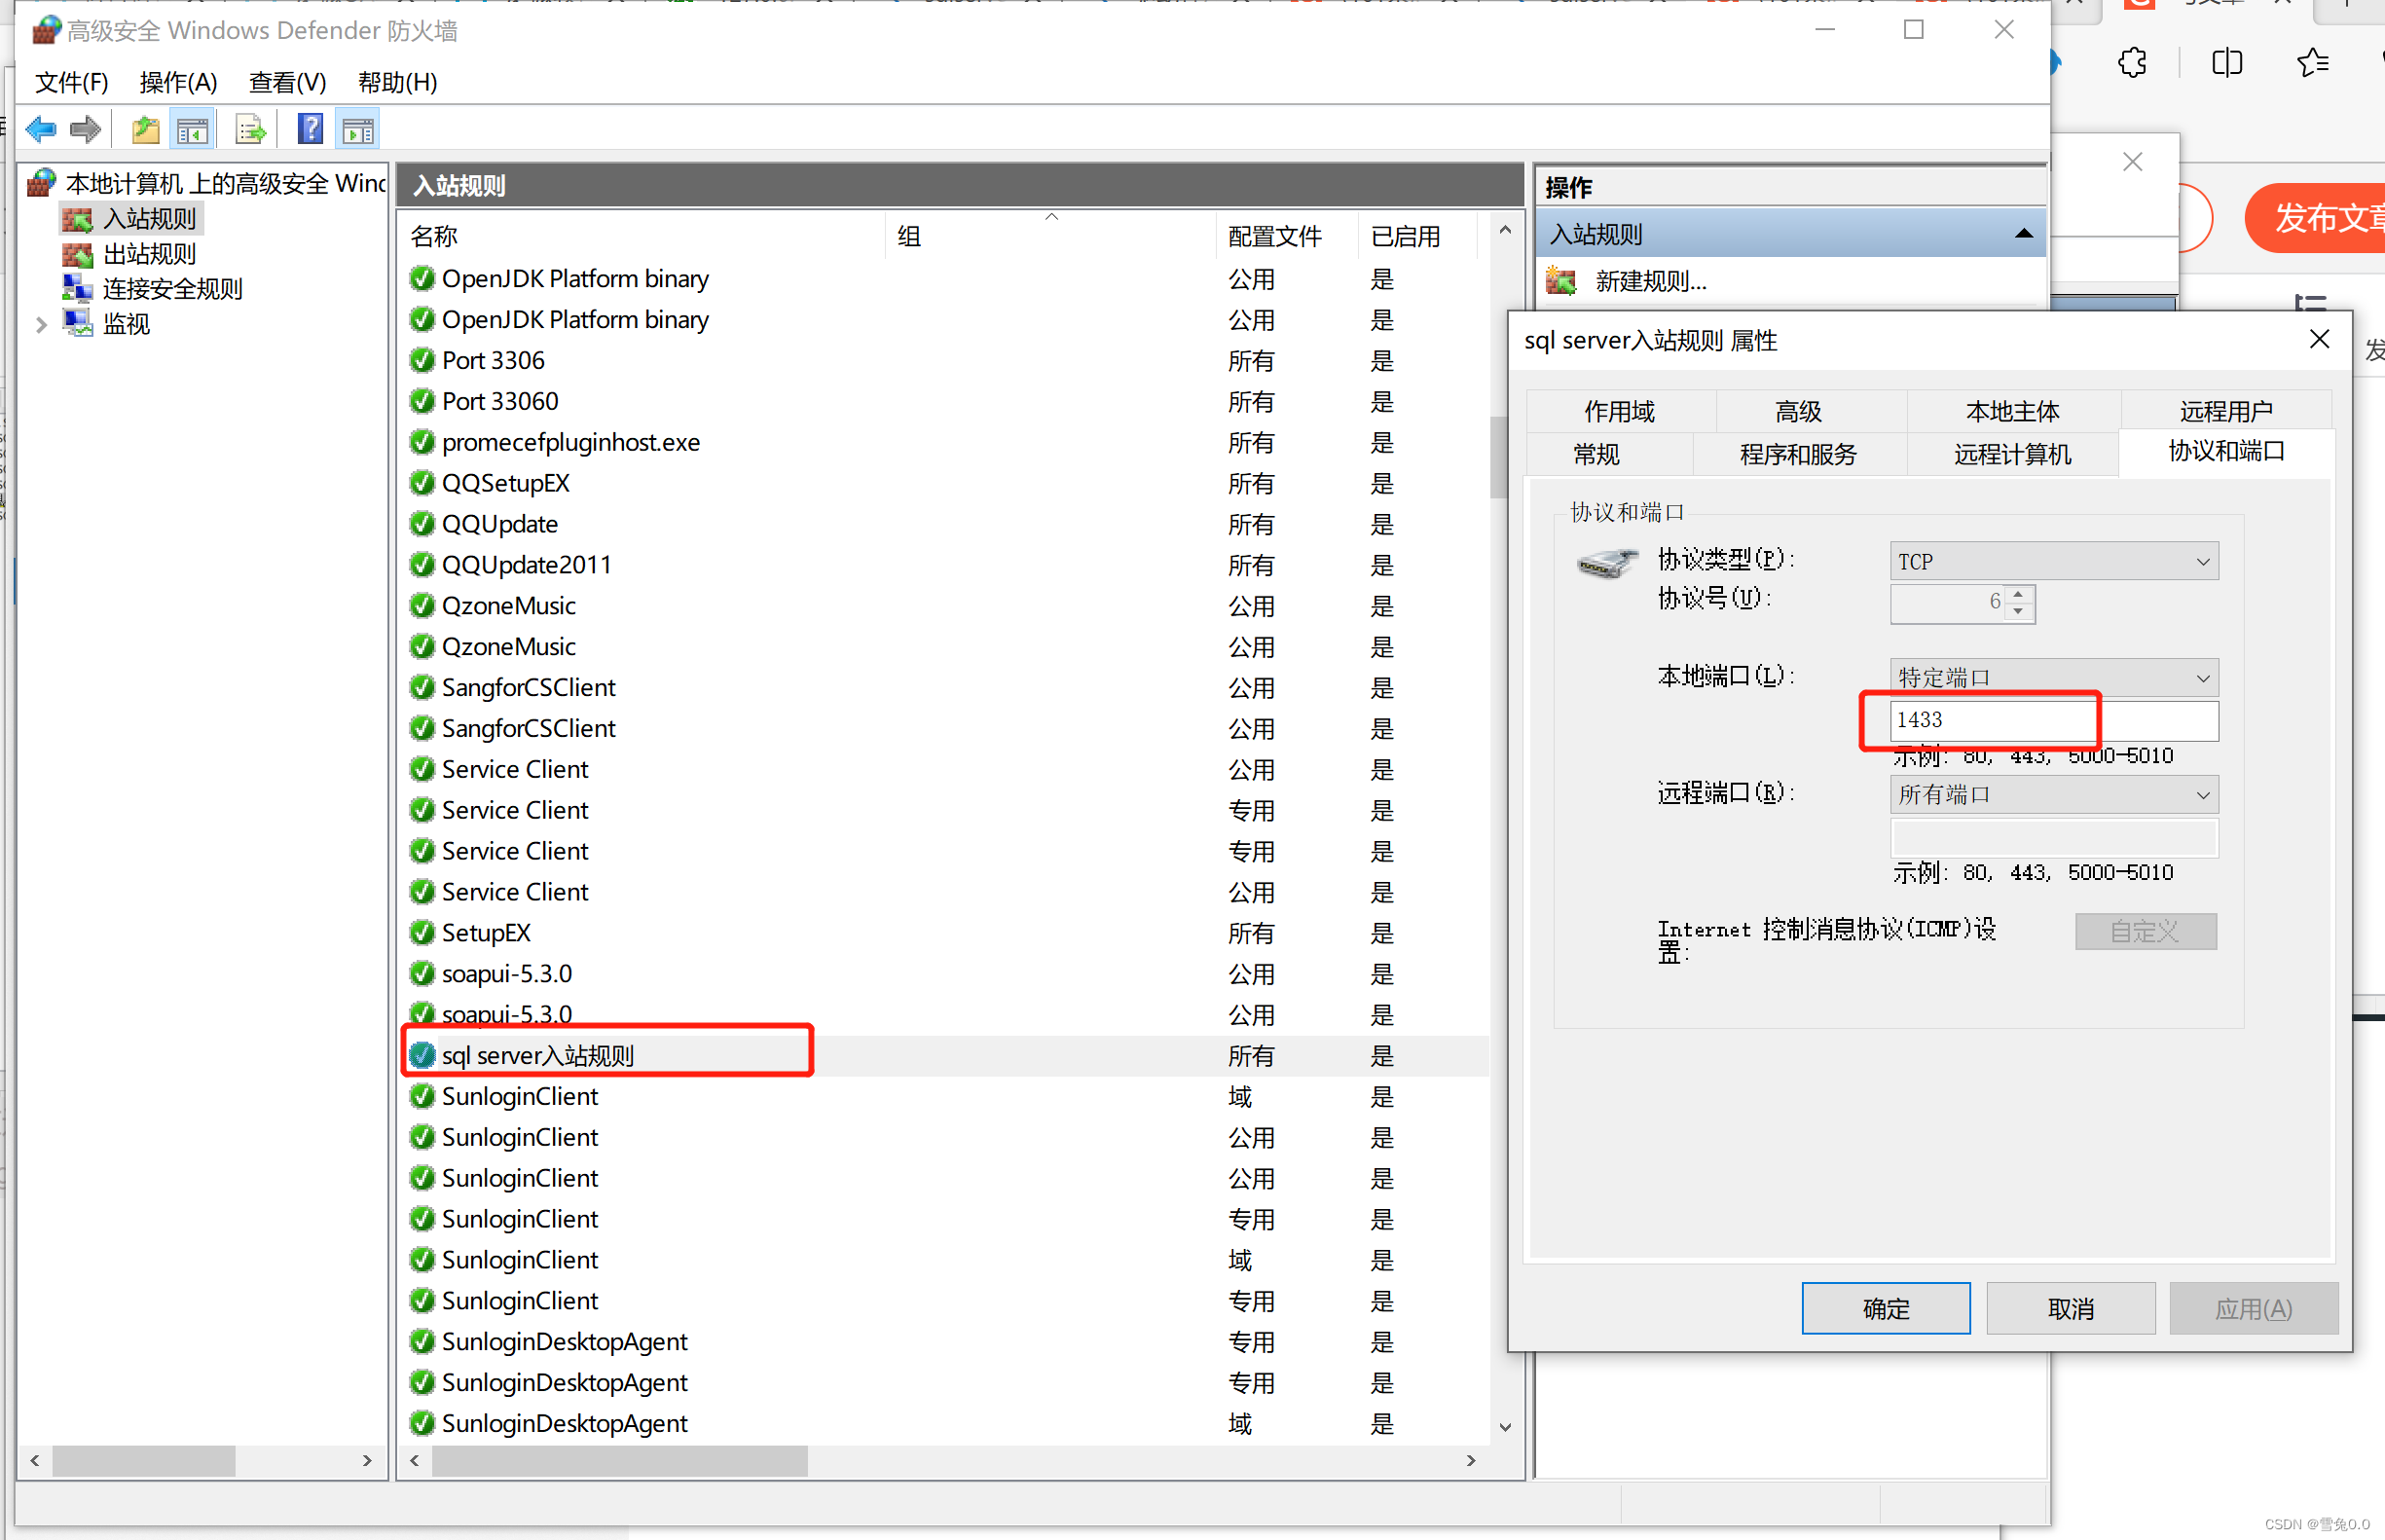2385x1540 pixels.
Task: Scroll down the inbound rules list
Action: point(1505,1432)
